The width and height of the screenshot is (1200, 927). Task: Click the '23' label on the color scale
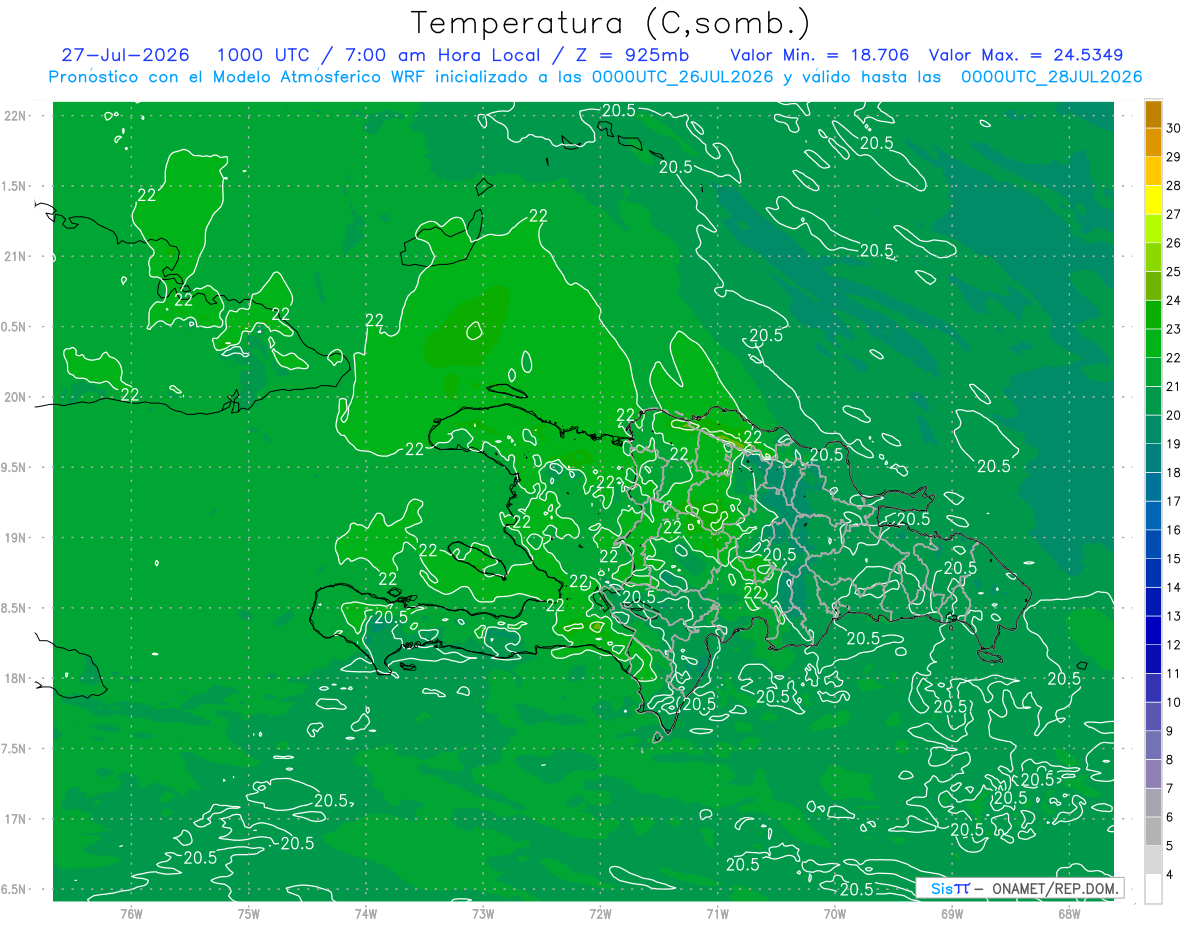tap(1174, 329)
